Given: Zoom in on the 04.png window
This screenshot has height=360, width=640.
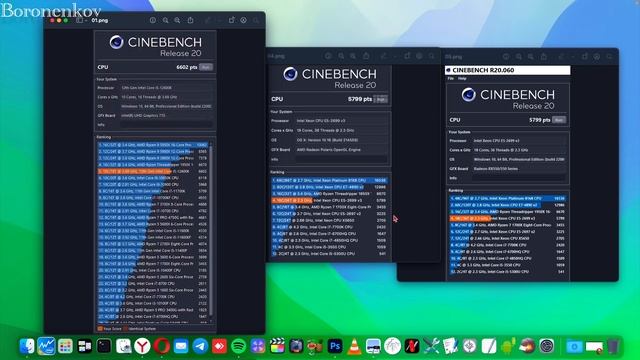Looking at the screenshot, I should pyautogui.click(x=353, y=56).
